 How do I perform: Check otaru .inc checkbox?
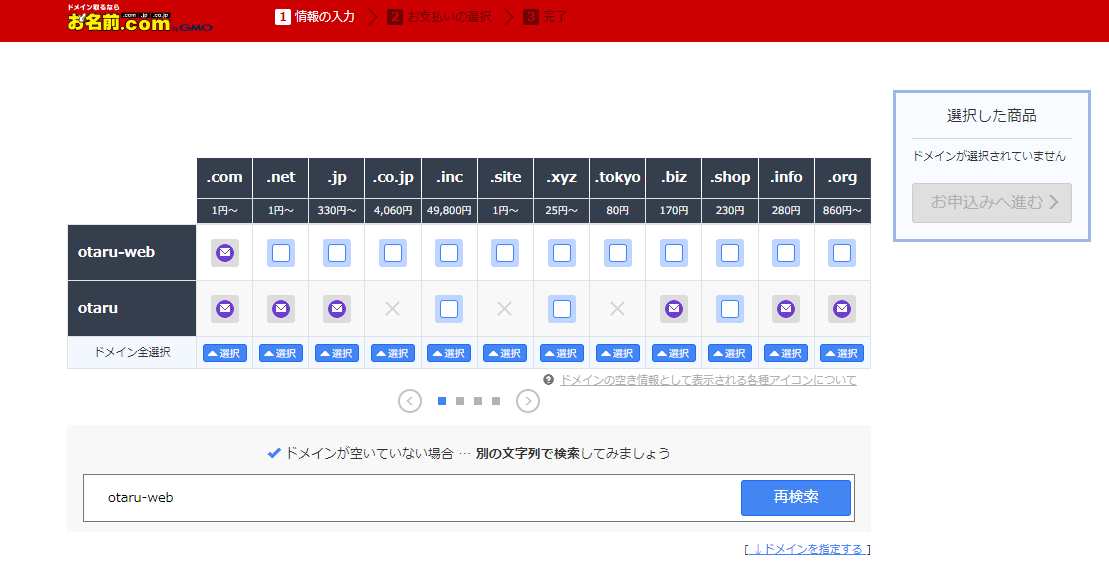(x=449, y=308)
